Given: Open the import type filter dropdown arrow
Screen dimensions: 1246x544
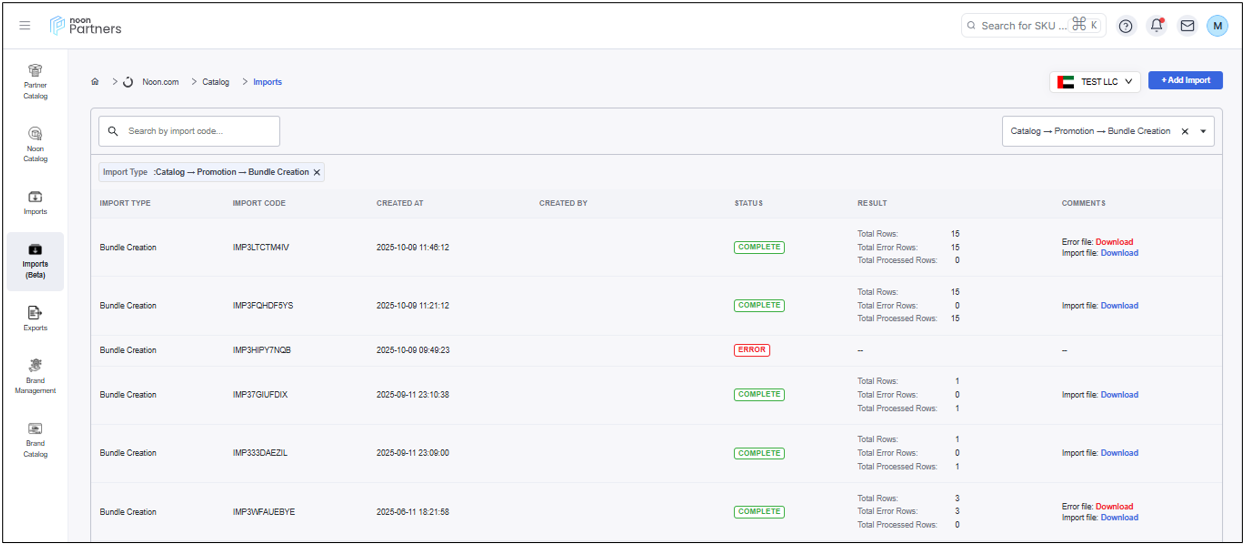Looking at the screenshot, I should (x=1203, y=131).
